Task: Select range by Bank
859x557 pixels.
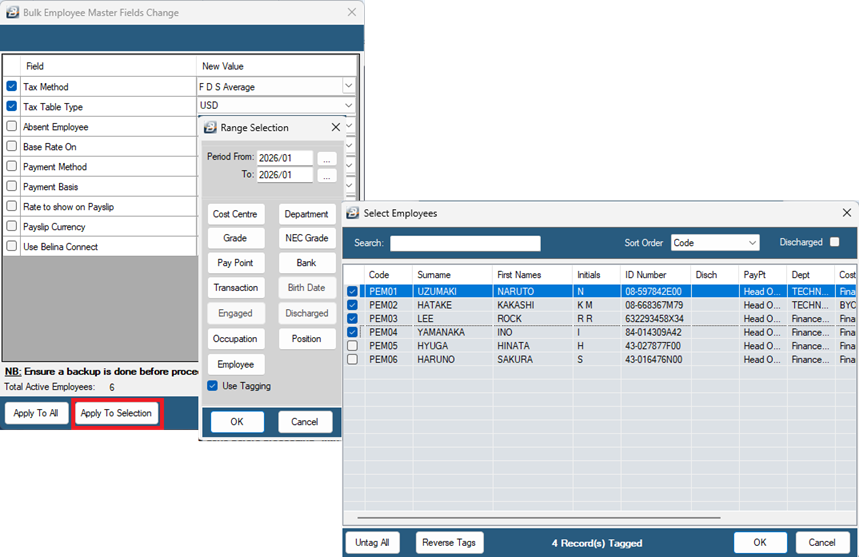Action: pos(307,263)
